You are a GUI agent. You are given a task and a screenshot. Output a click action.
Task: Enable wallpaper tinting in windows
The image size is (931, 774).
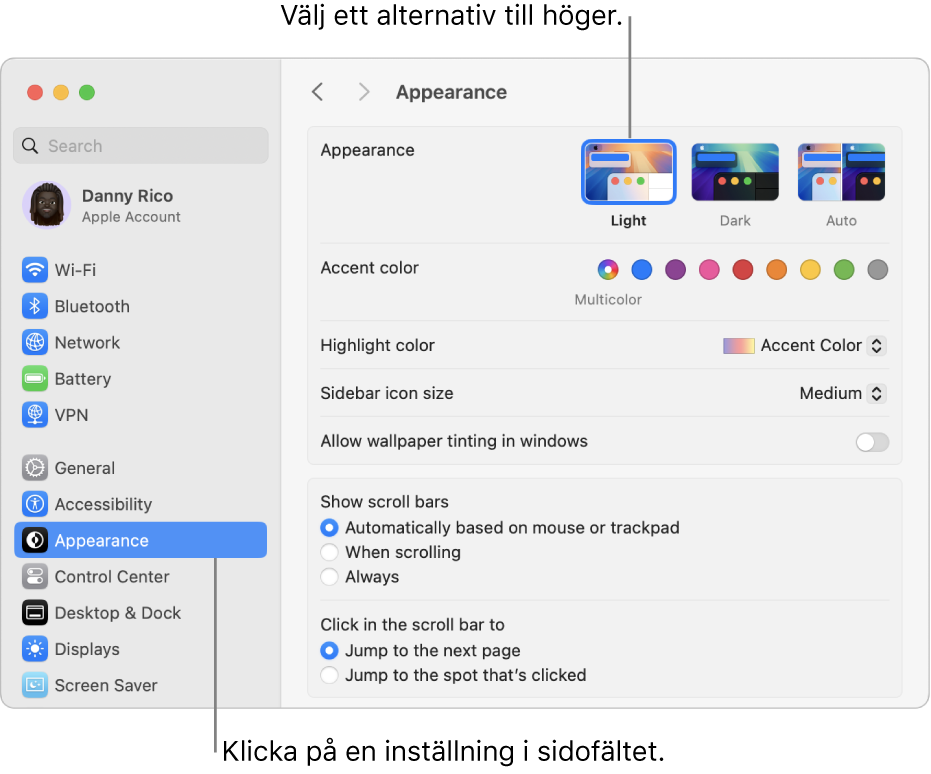(872, 442)
